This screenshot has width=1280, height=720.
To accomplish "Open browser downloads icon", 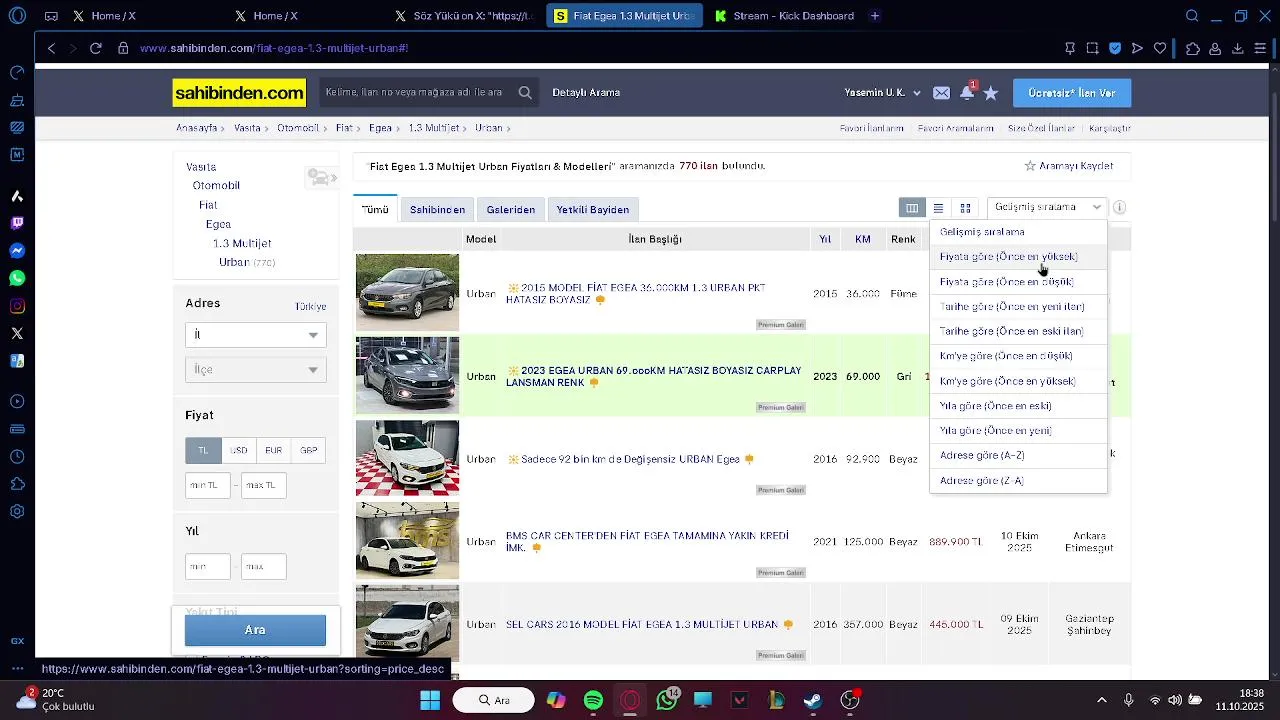I will 1237,48.
